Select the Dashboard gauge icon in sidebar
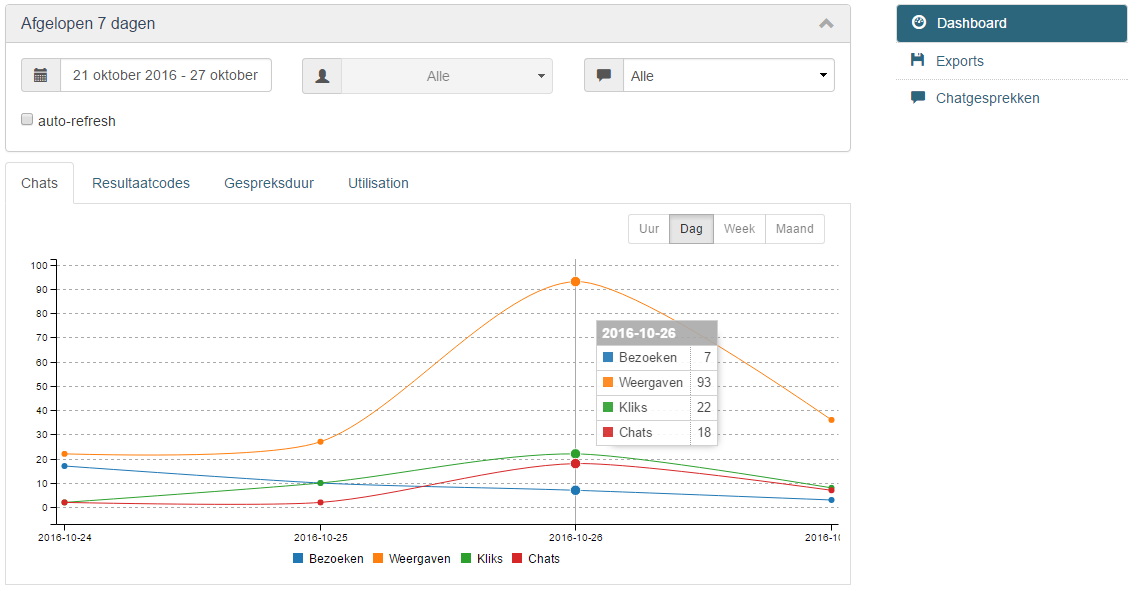Viewport: 1134px width, 591px height. 919,22
